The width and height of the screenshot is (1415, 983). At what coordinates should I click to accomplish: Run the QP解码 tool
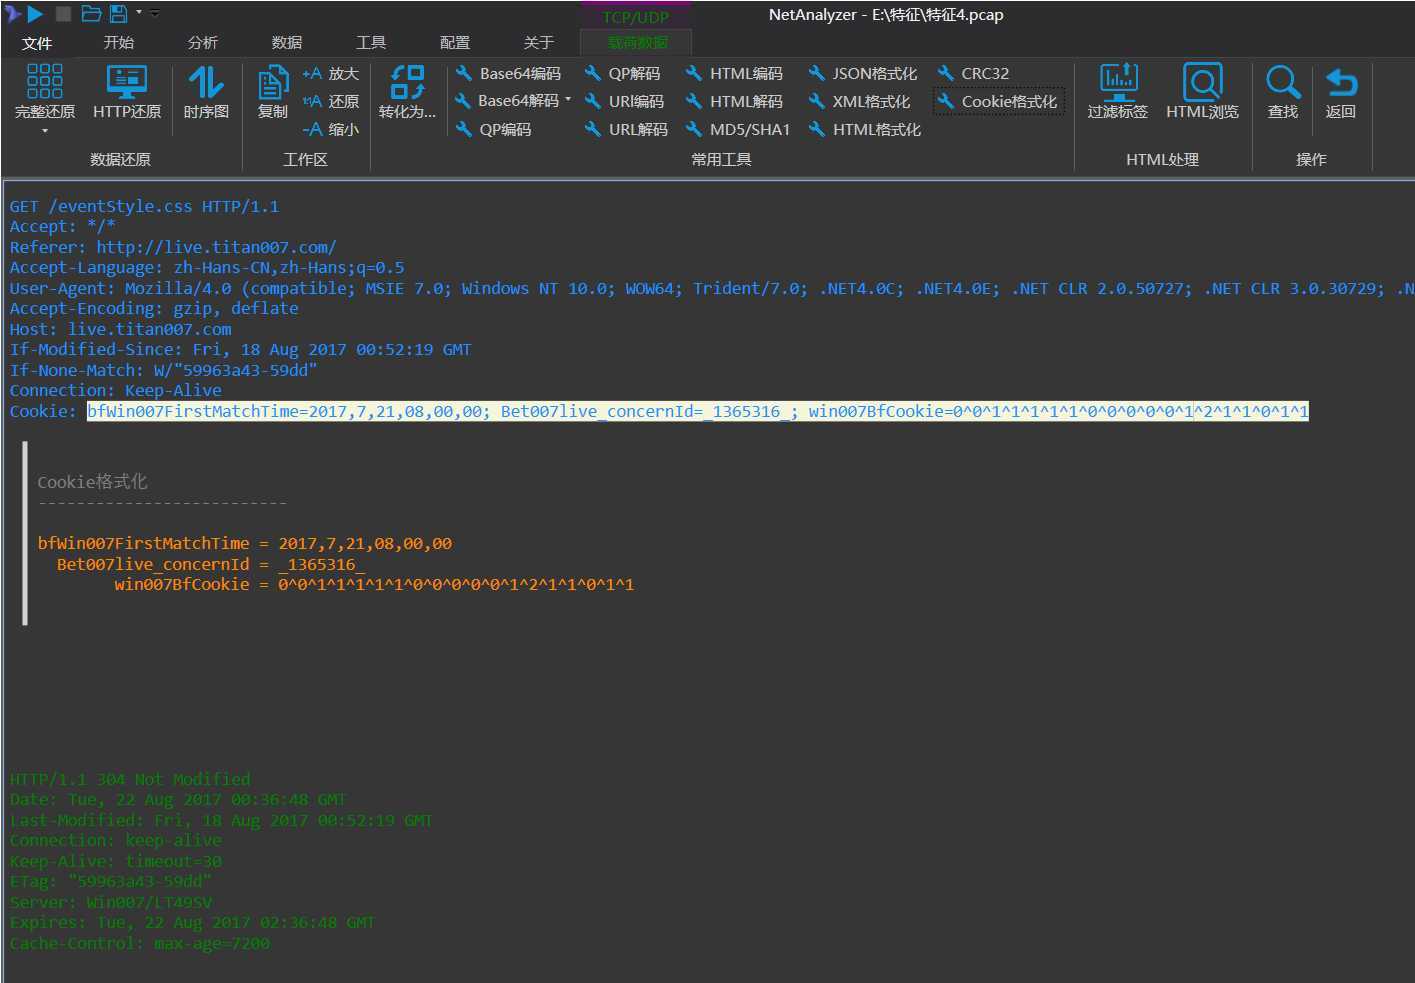pyautogui.click(x=622, y=73)
